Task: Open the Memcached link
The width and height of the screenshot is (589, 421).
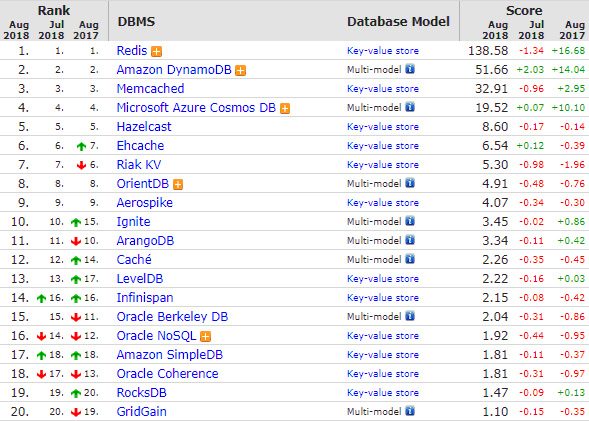Action: click(150, 89)
